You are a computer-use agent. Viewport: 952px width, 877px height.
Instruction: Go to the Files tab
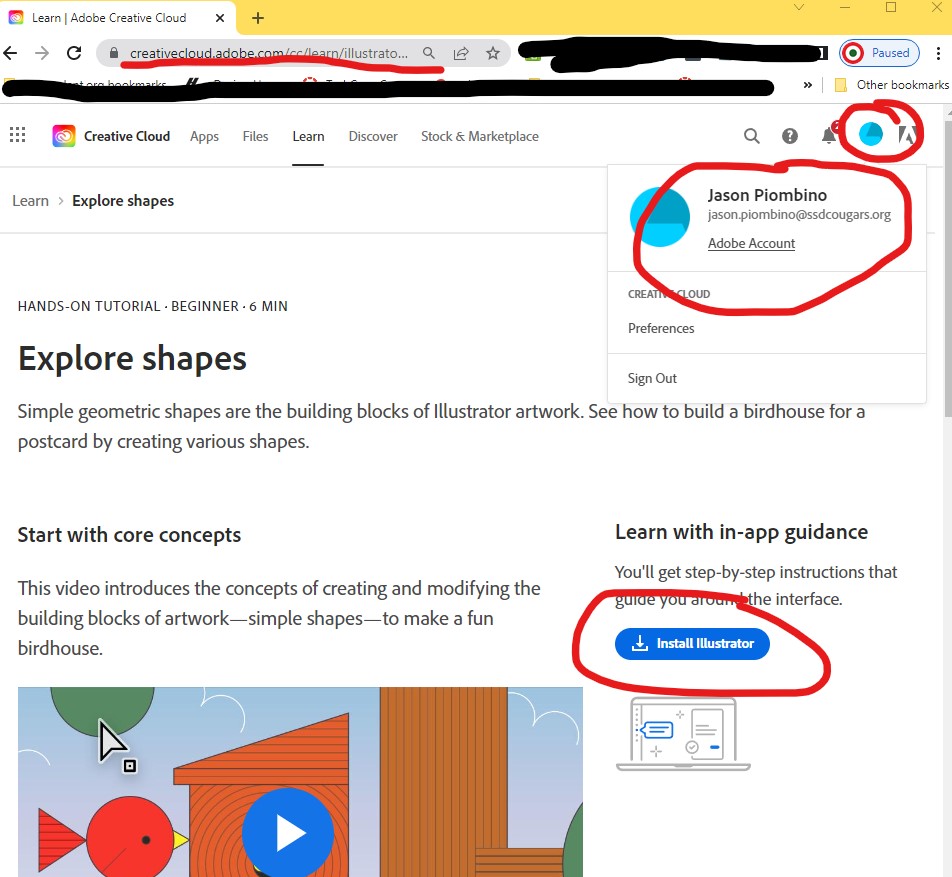[255, 137]
